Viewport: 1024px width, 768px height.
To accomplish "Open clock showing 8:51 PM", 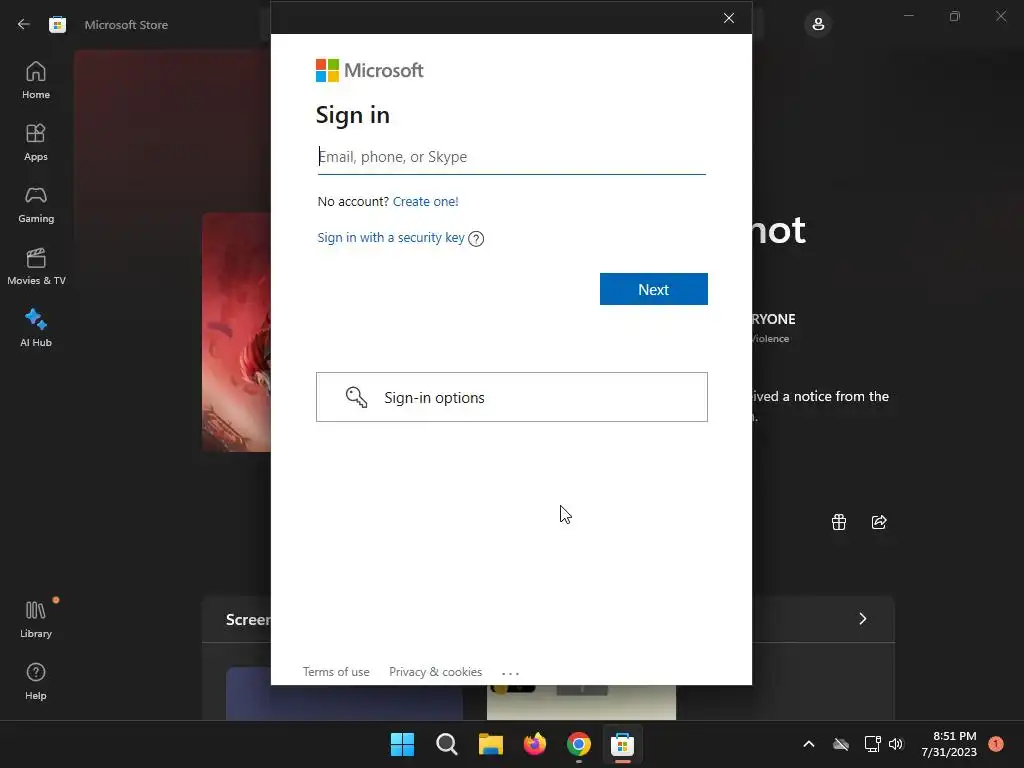I will [949, 744].
